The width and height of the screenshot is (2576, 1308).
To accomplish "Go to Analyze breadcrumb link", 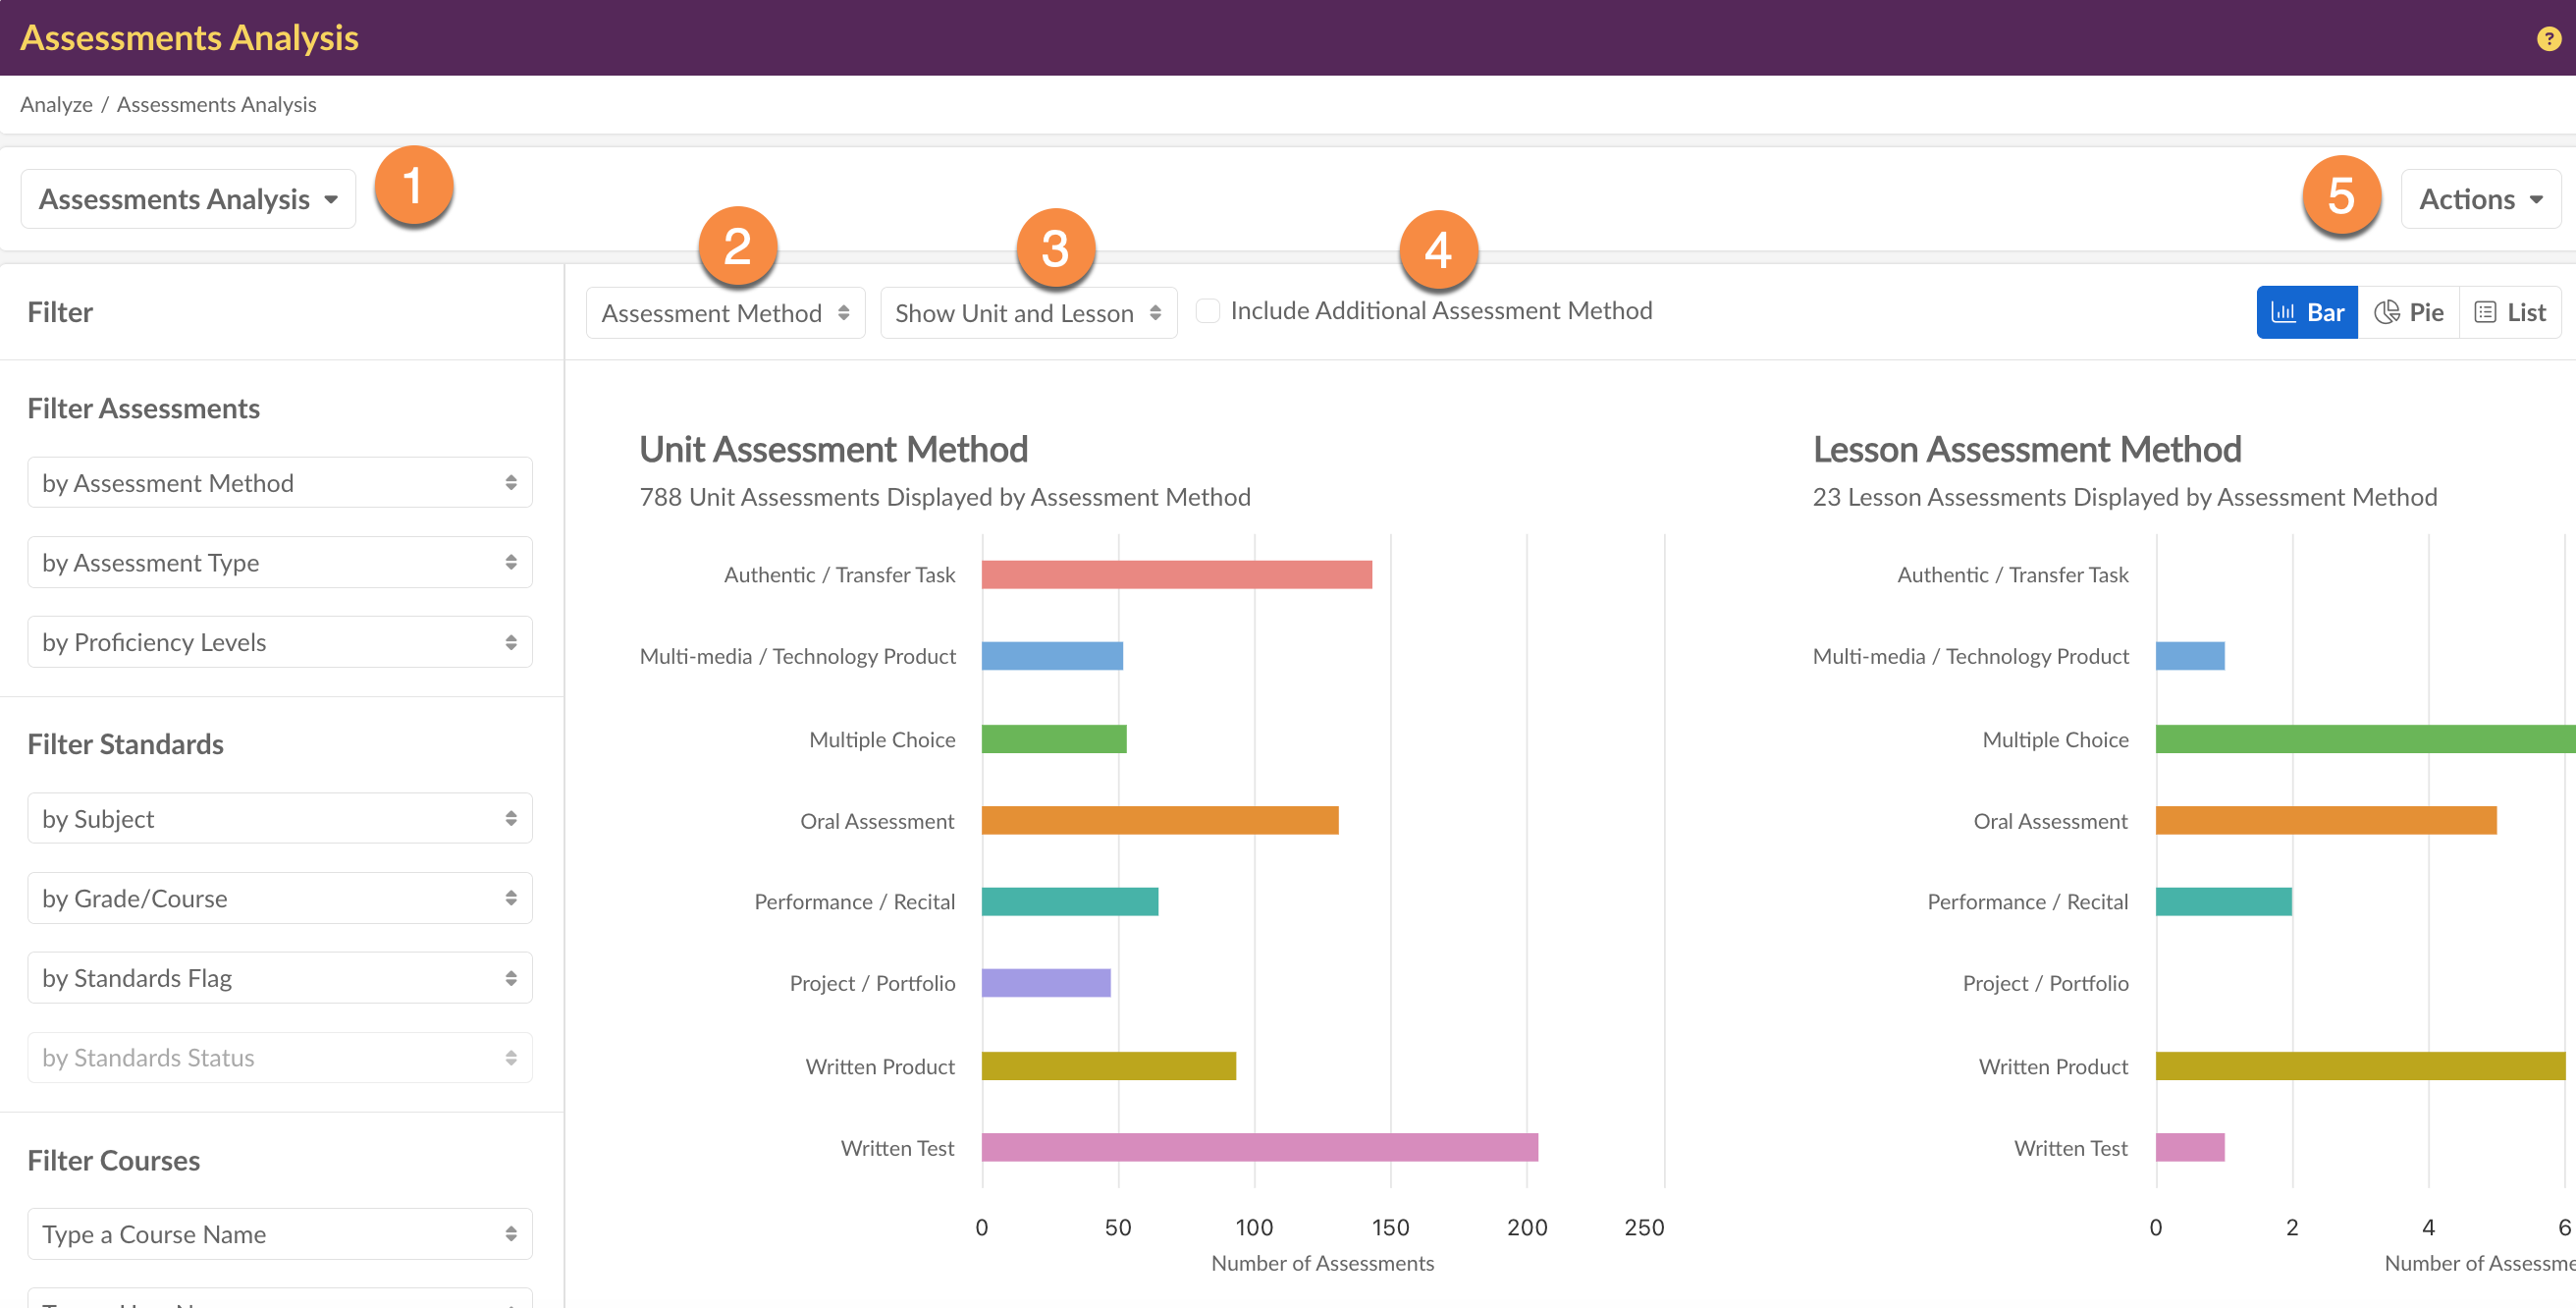I will 56,104.
